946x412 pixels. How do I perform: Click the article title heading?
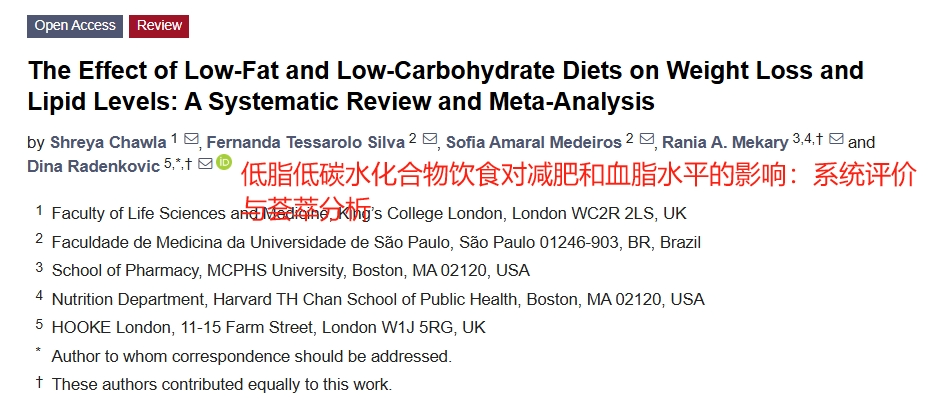point(446,86)
